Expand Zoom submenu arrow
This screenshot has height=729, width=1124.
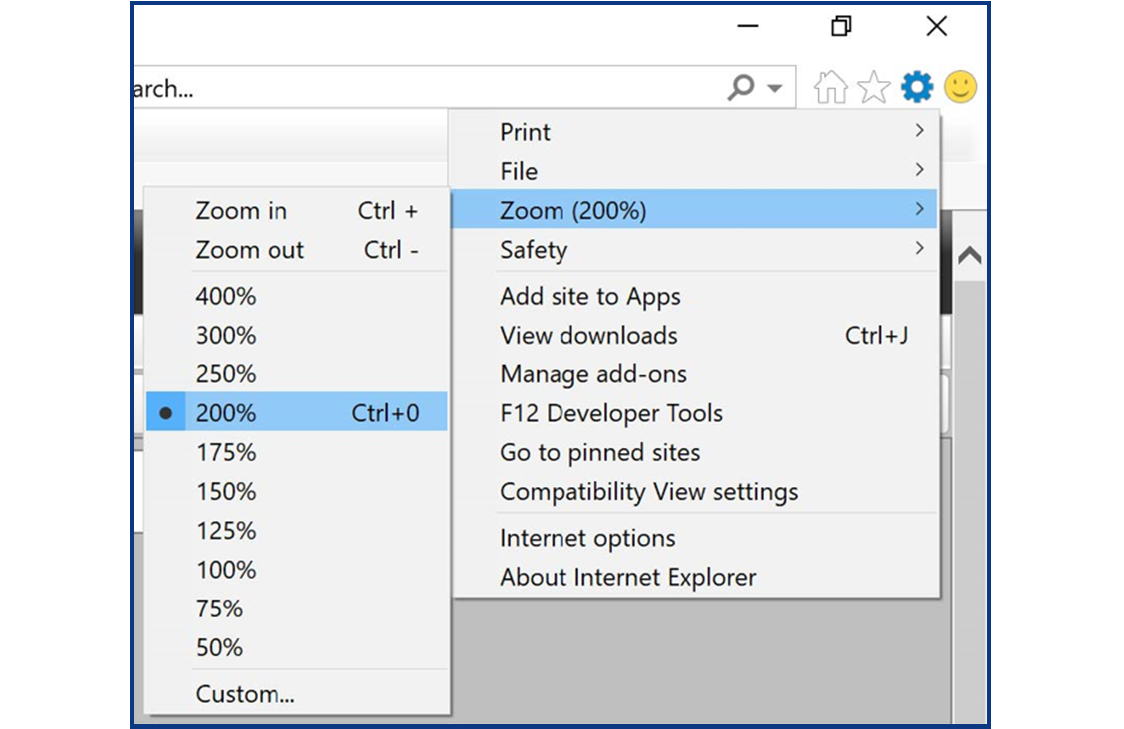pyautogui.click(x=920, y=209)
